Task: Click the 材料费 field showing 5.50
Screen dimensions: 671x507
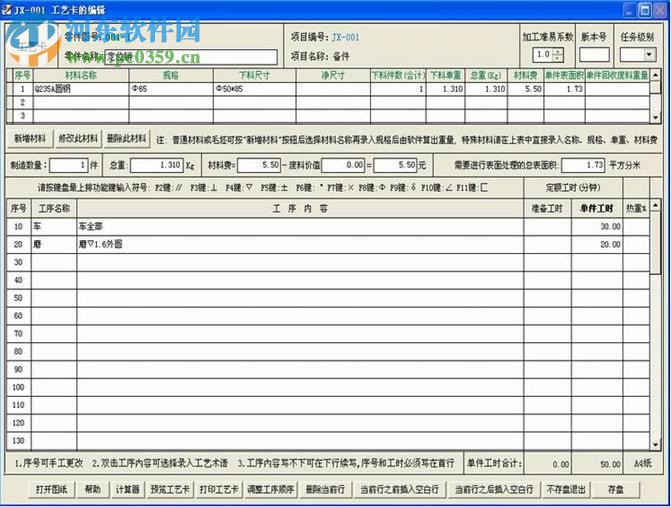Action: click(x=259, y=165)
